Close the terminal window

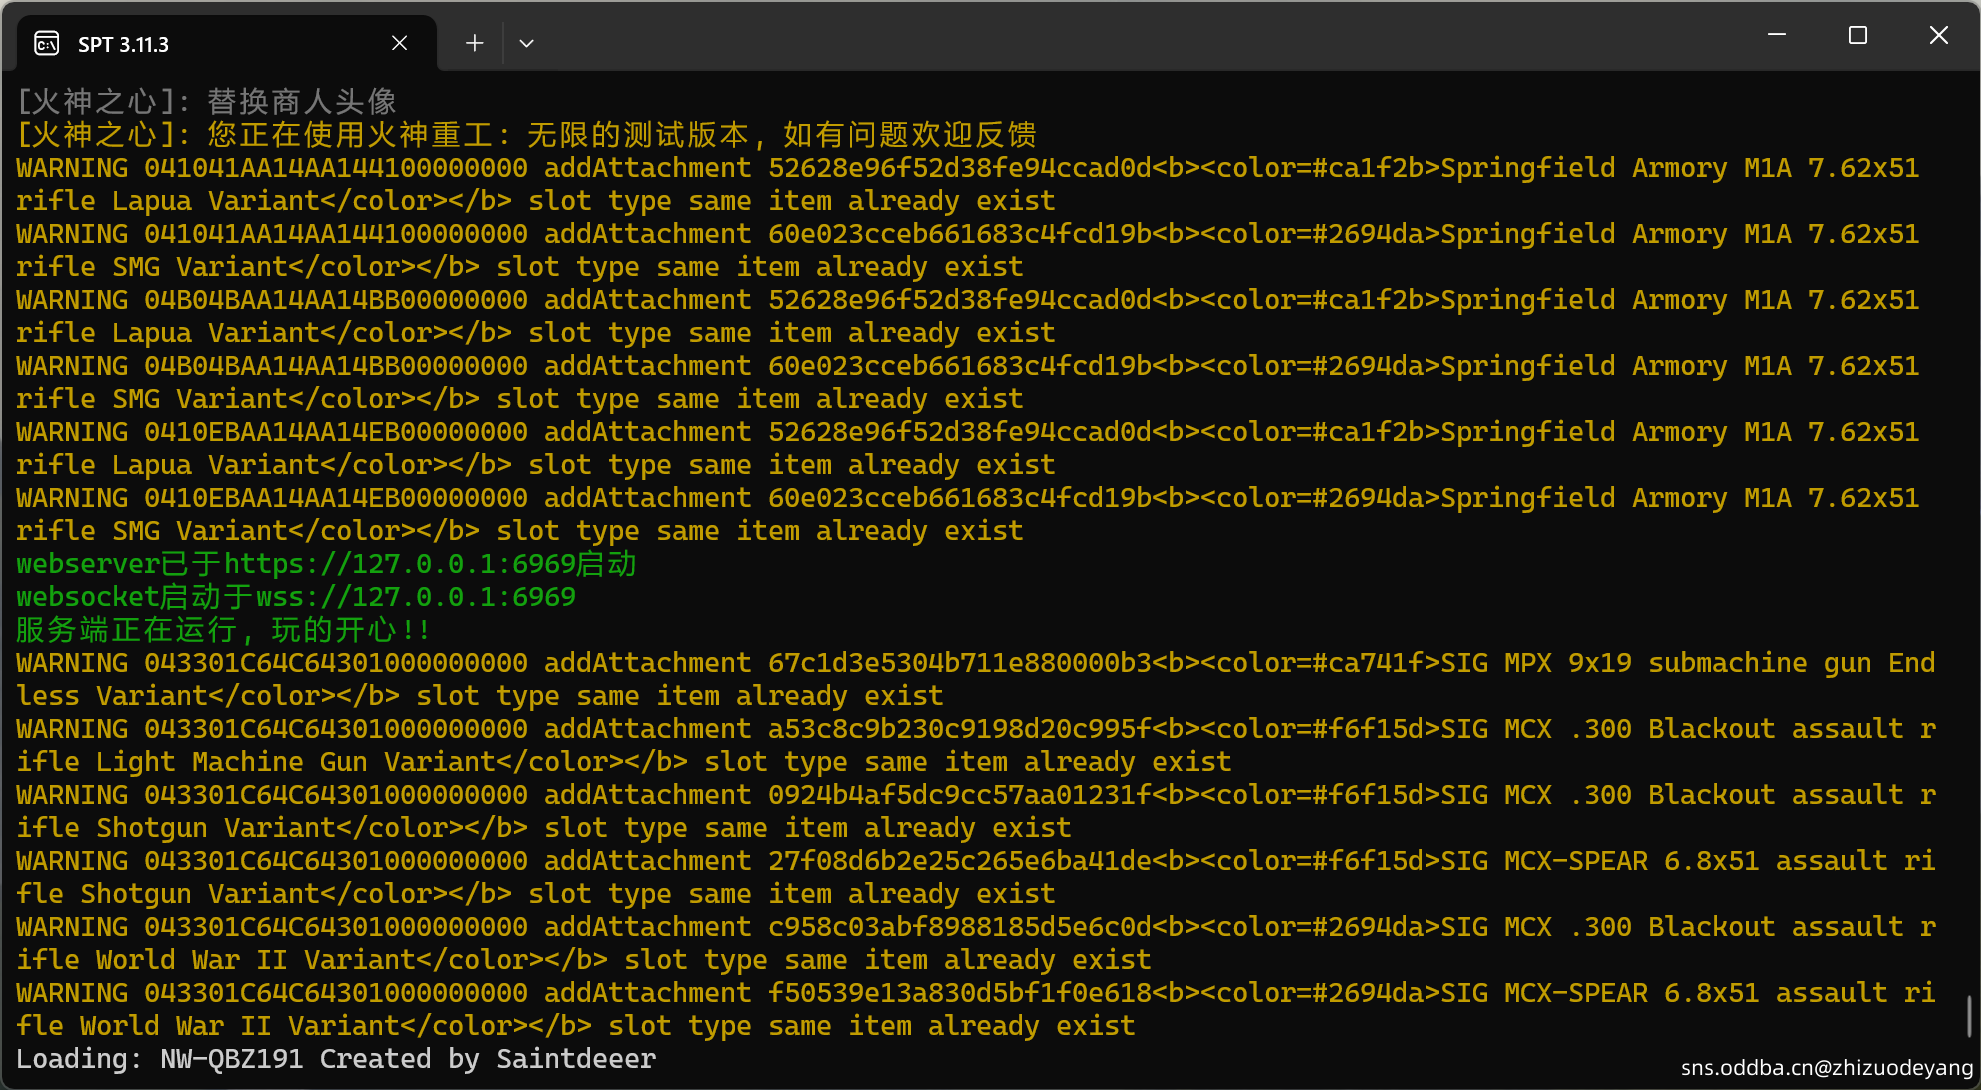[1938, 35]
